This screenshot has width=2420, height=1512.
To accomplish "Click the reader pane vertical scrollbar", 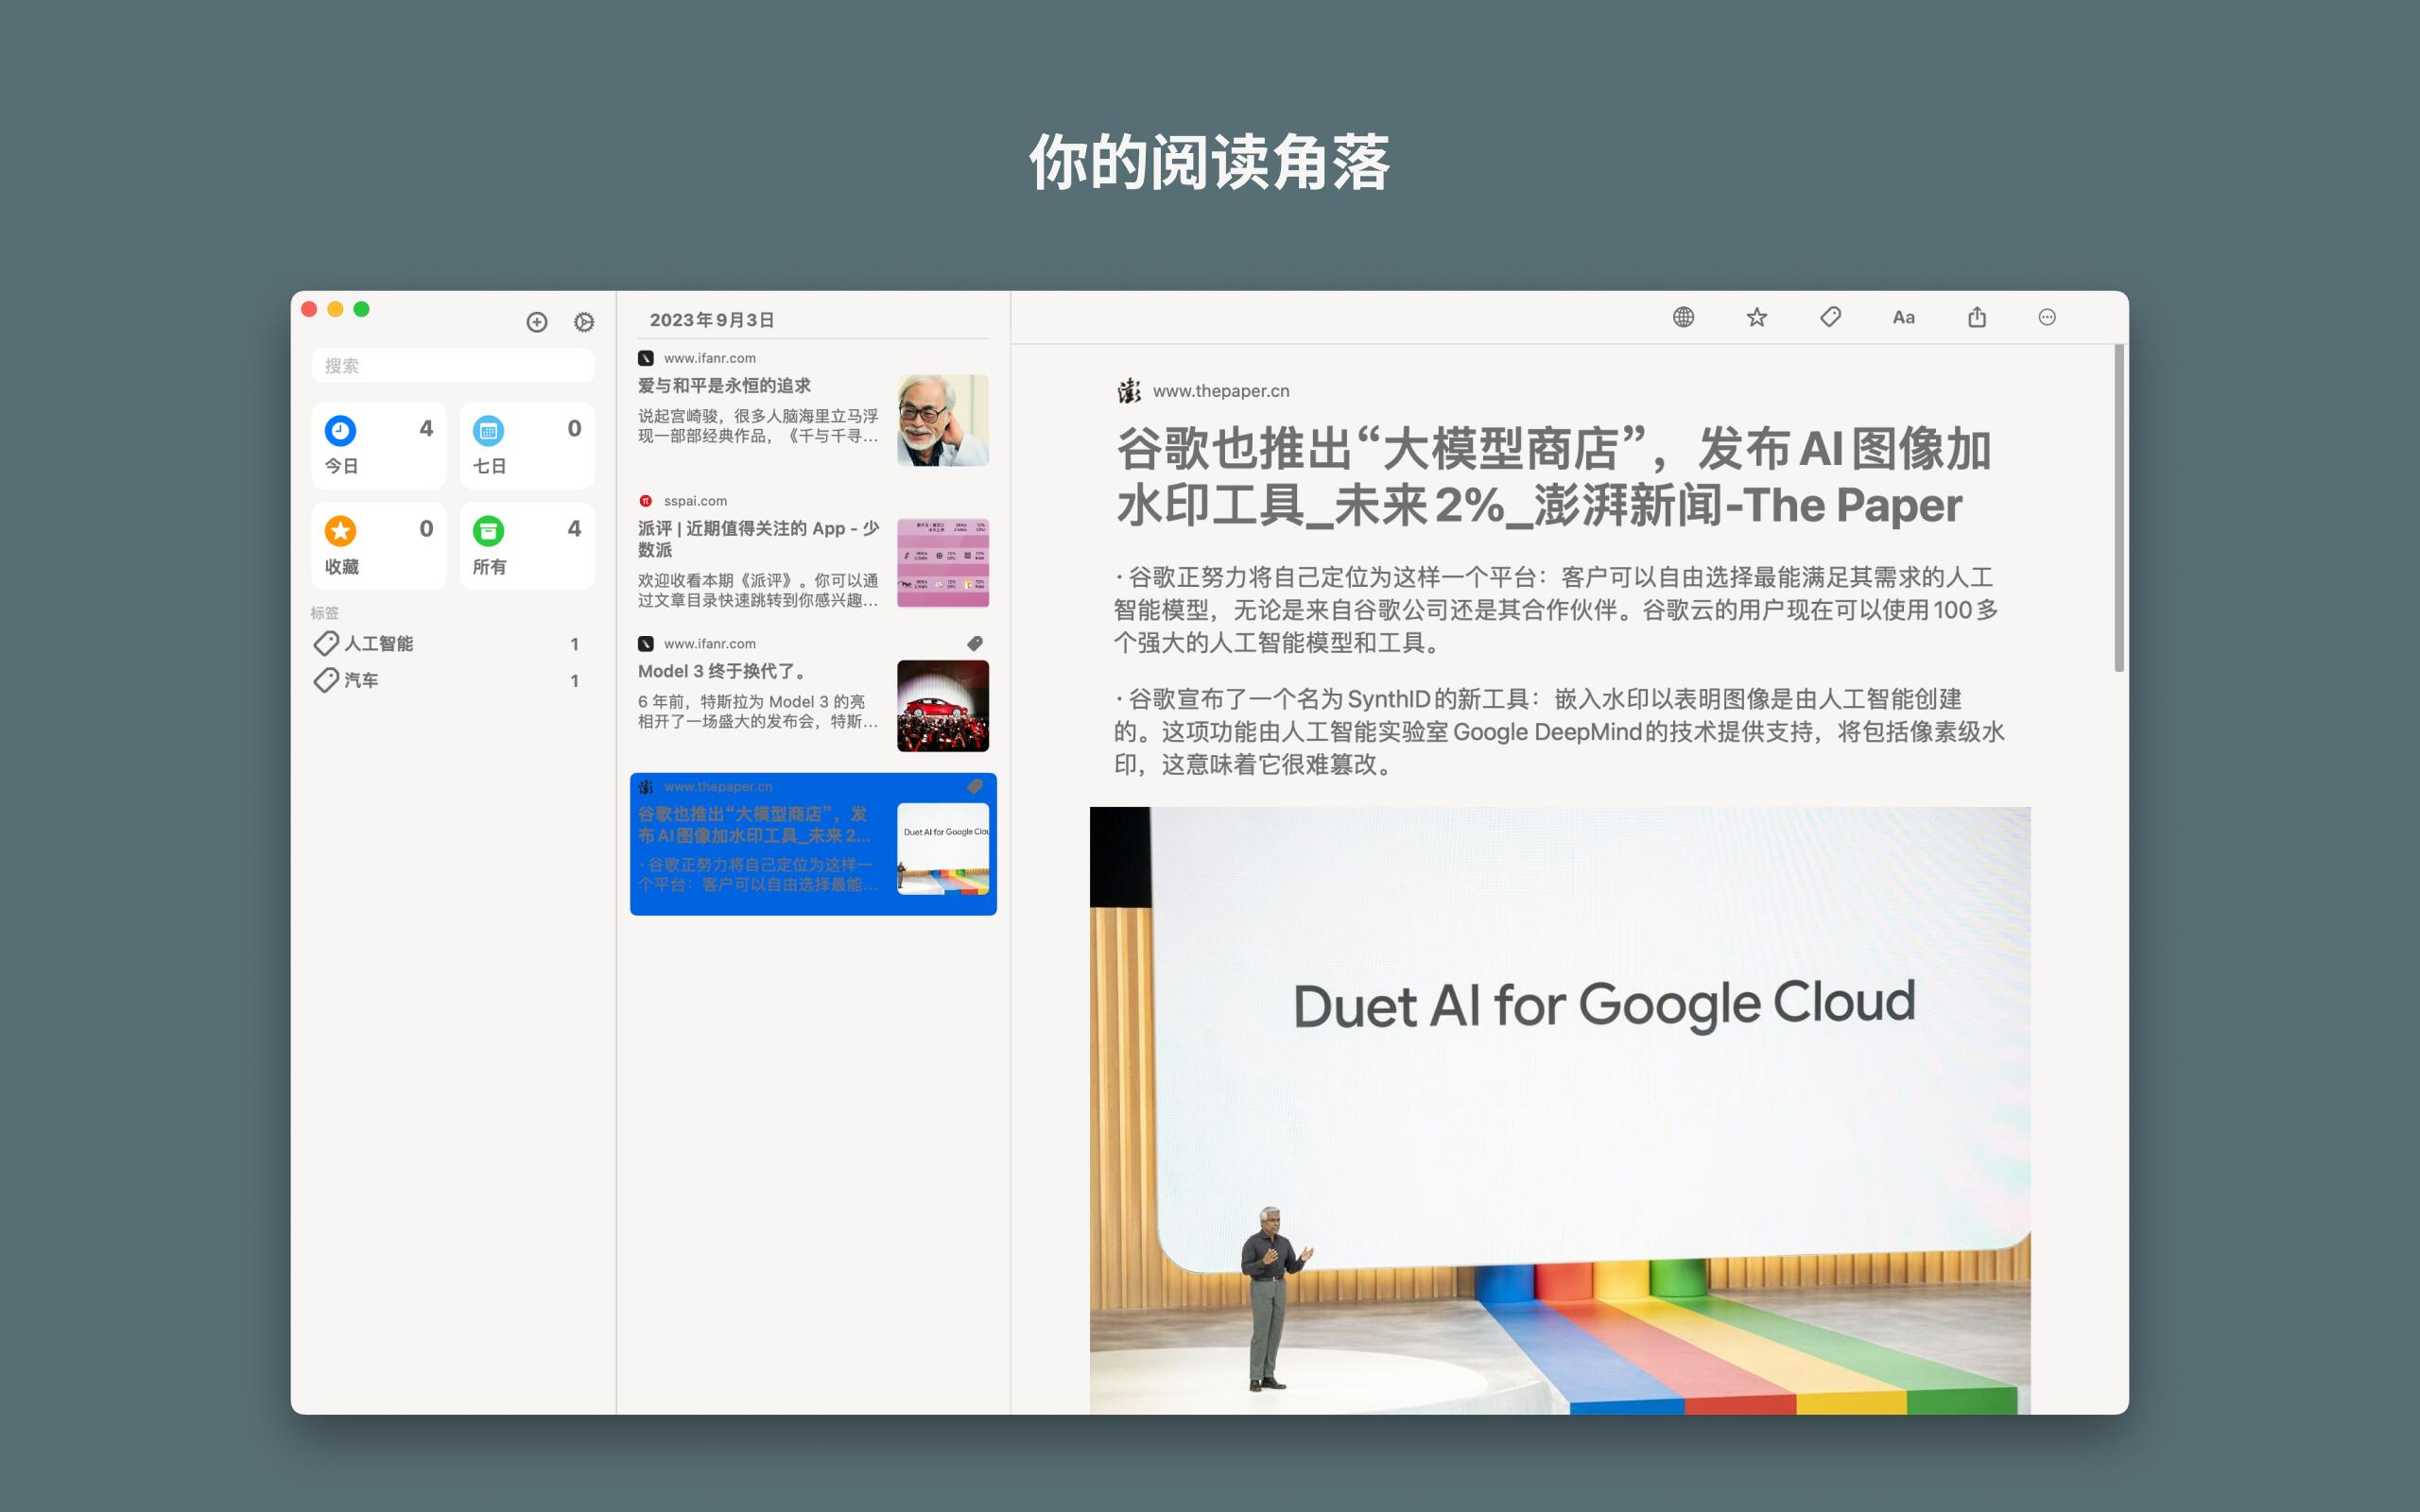I will tap(2119, 510).
